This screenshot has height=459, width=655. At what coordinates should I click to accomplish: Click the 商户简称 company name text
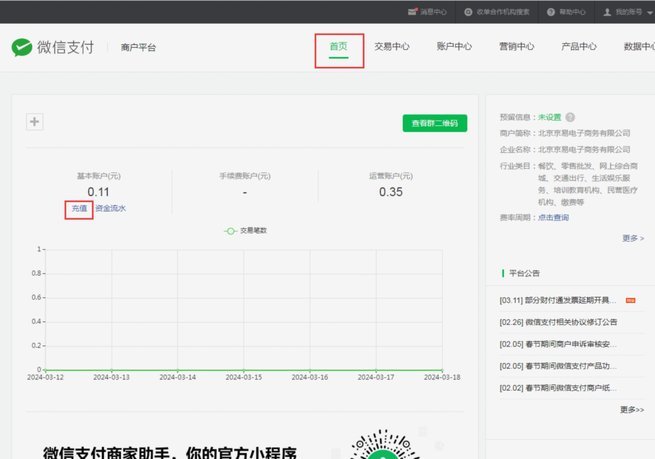[584, 133]
